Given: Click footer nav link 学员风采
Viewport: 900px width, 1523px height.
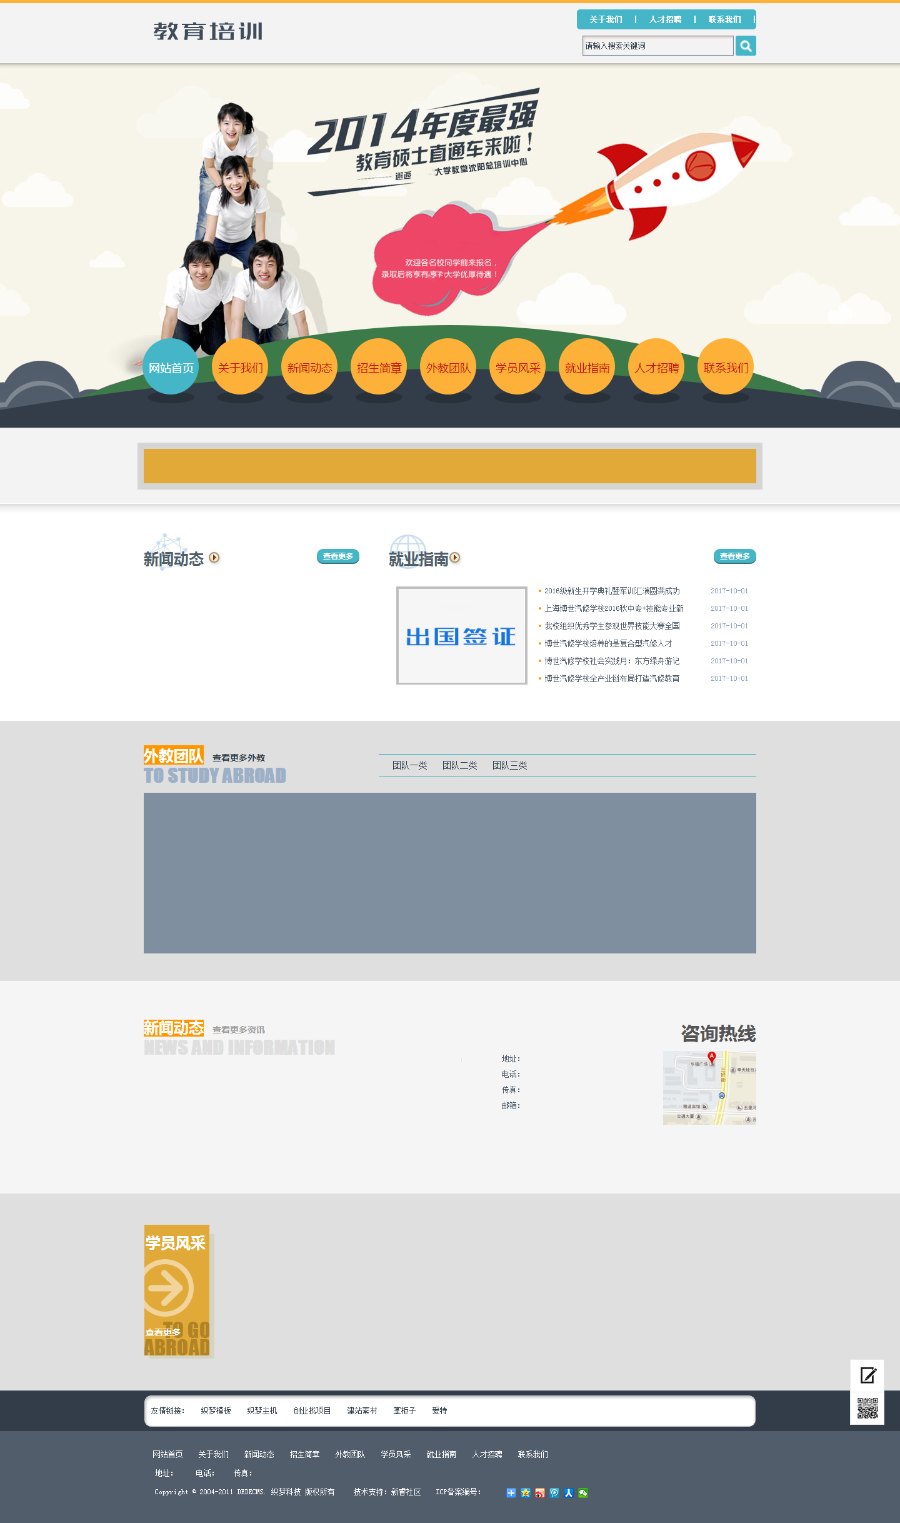Looking at the screenshot, I should tap(396, 1454).
